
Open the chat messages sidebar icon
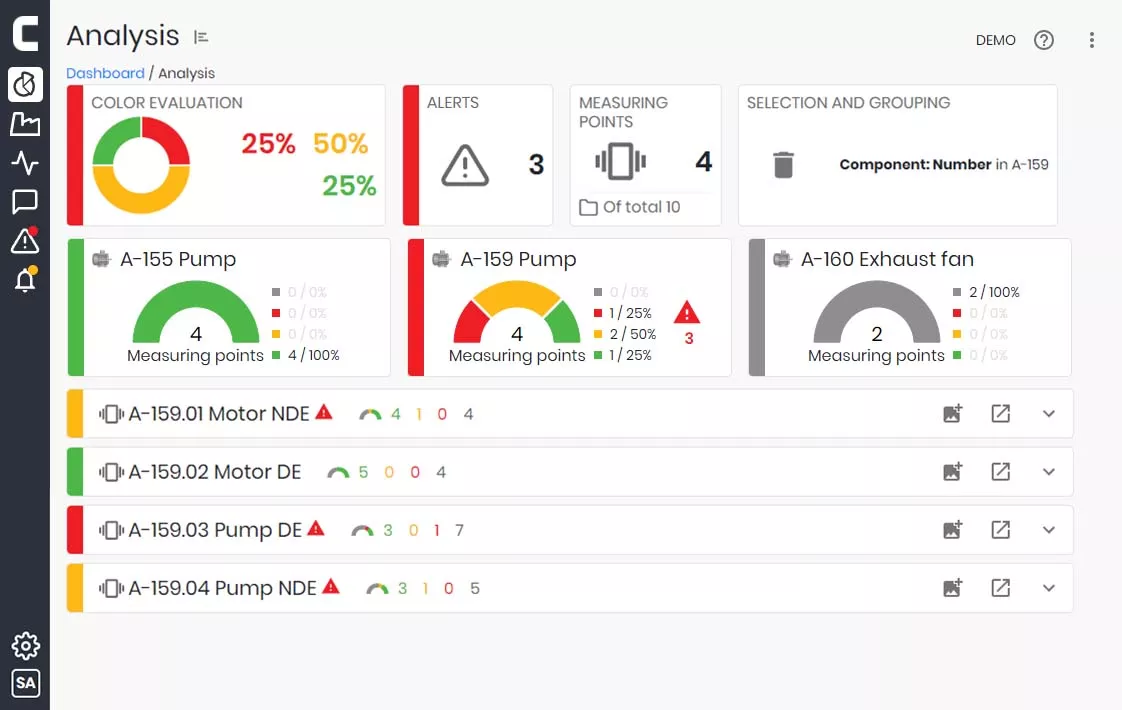25,202
